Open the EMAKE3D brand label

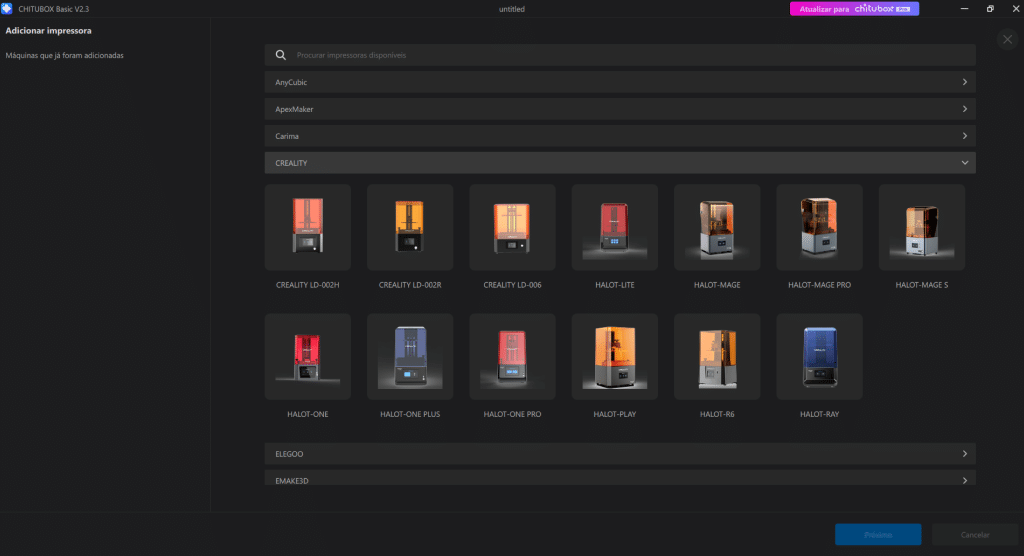(x=292, y=480)
